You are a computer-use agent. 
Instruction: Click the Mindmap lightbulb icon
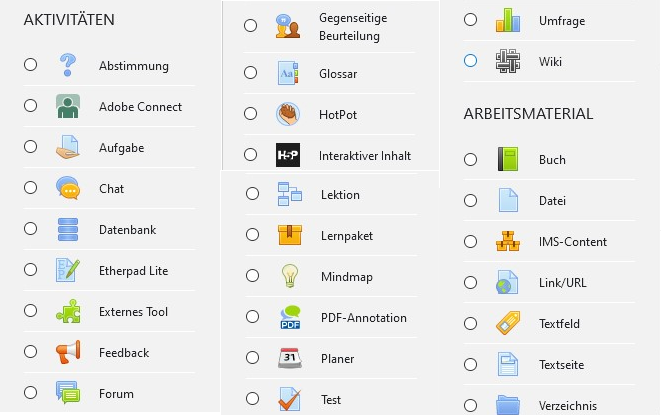(x=289, y=276)
